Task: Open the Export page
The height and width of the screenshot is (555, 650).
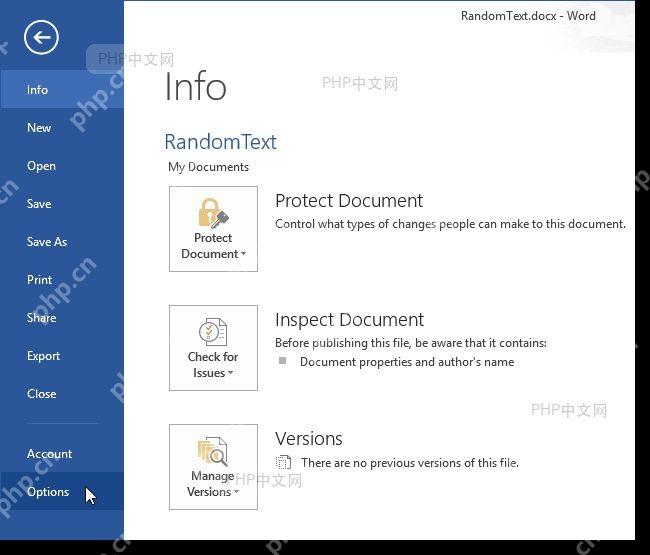Action: click(62, 356)
